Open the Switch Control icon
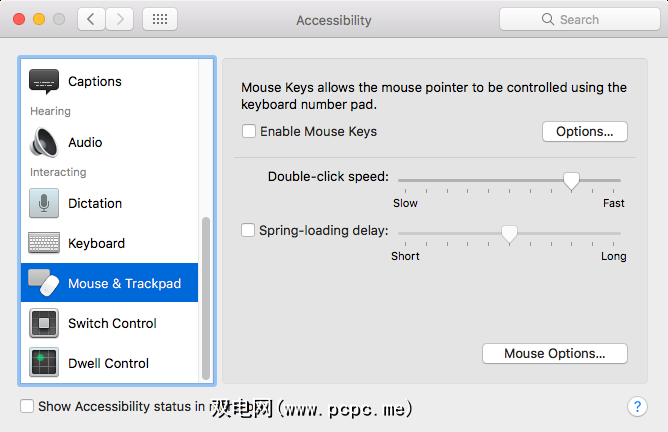The height and width of the screenshot is (432, 668). coord(44,323)
